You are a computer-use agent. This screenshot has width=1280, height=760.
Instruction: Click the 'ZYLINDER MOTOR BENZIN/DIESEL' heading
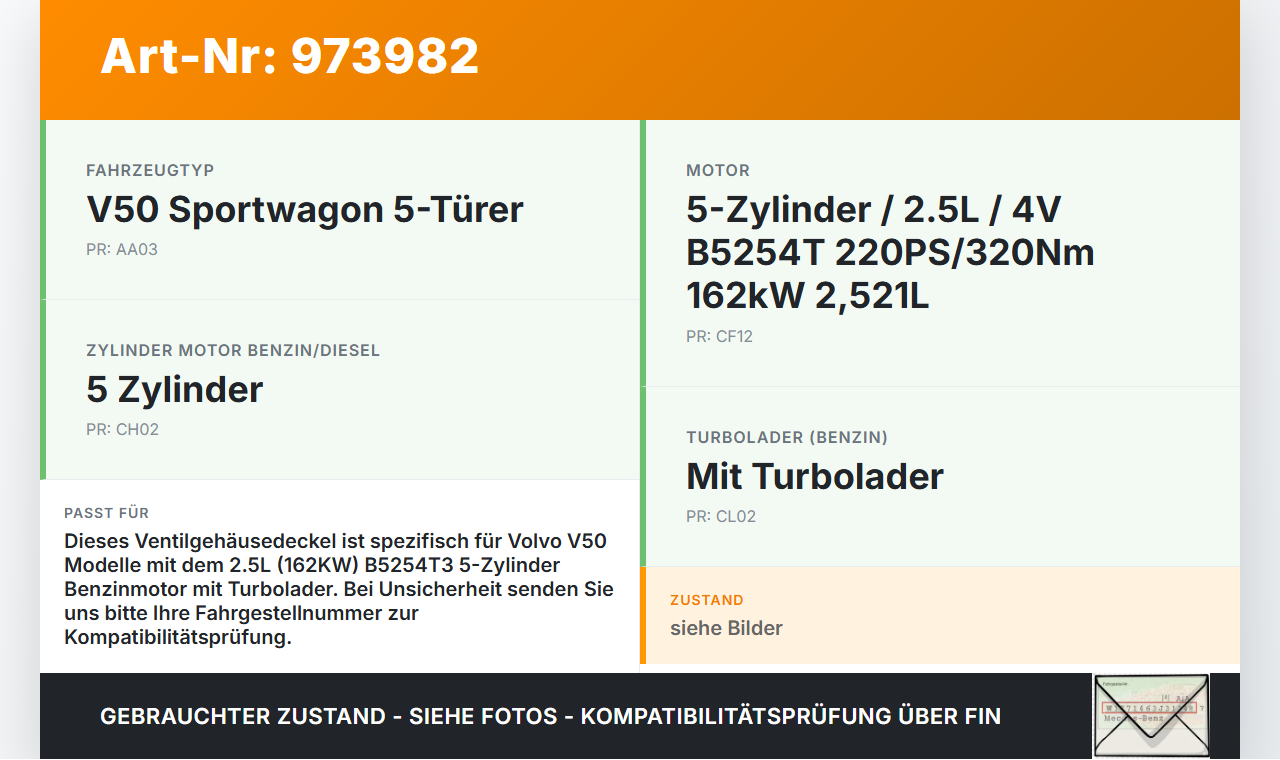233,351
